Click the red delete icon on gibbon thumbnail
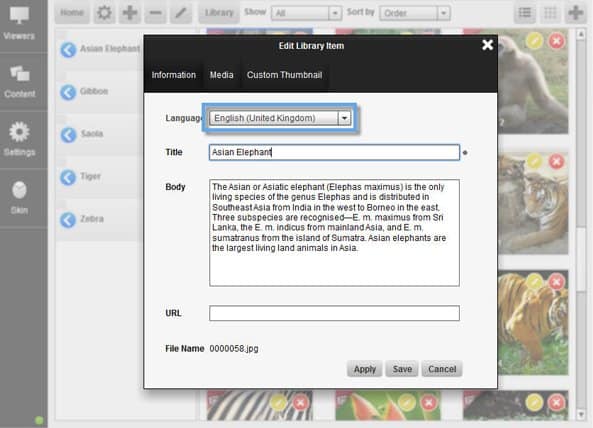593x428 pixels. coord(556,40)
